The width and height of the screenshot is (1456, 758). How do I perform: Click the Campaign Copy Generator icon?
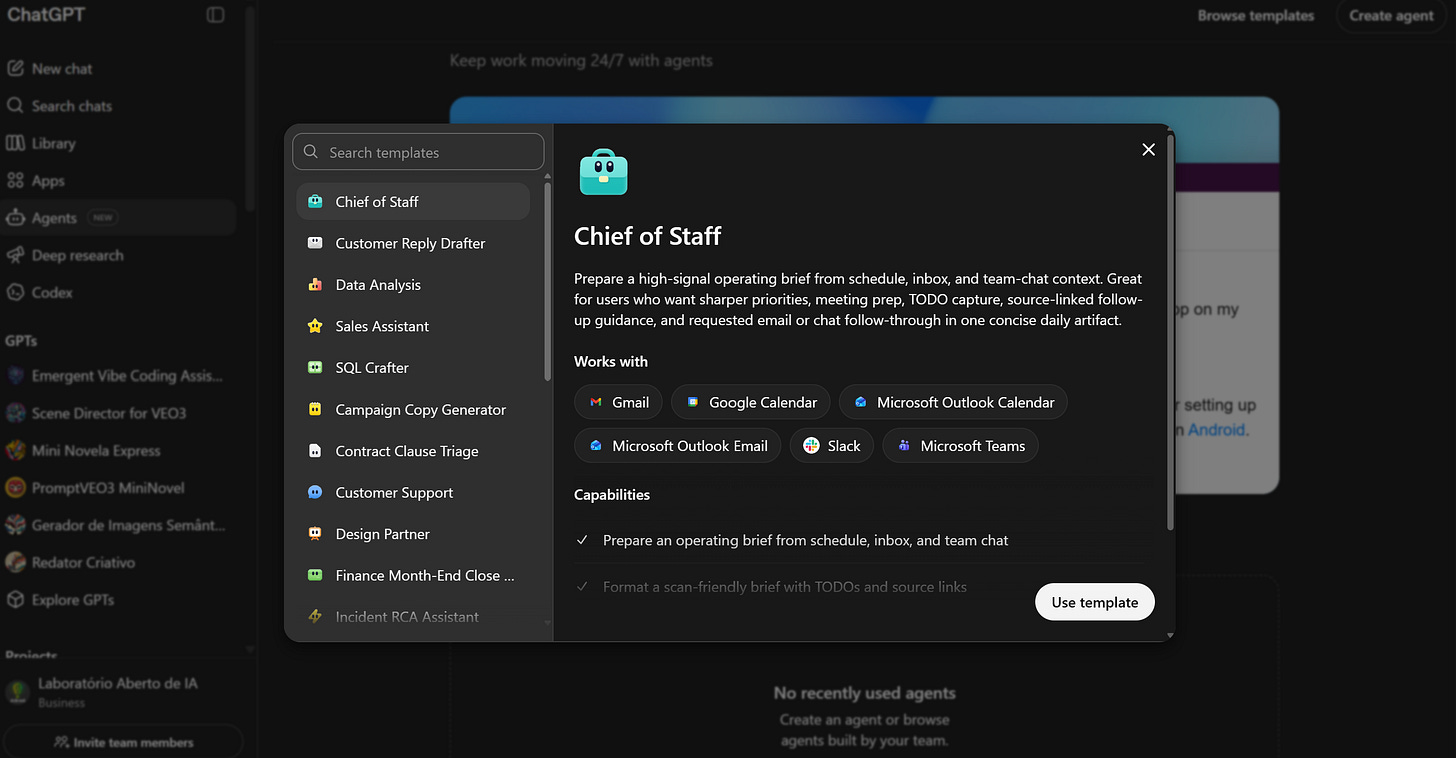(315, 409)
